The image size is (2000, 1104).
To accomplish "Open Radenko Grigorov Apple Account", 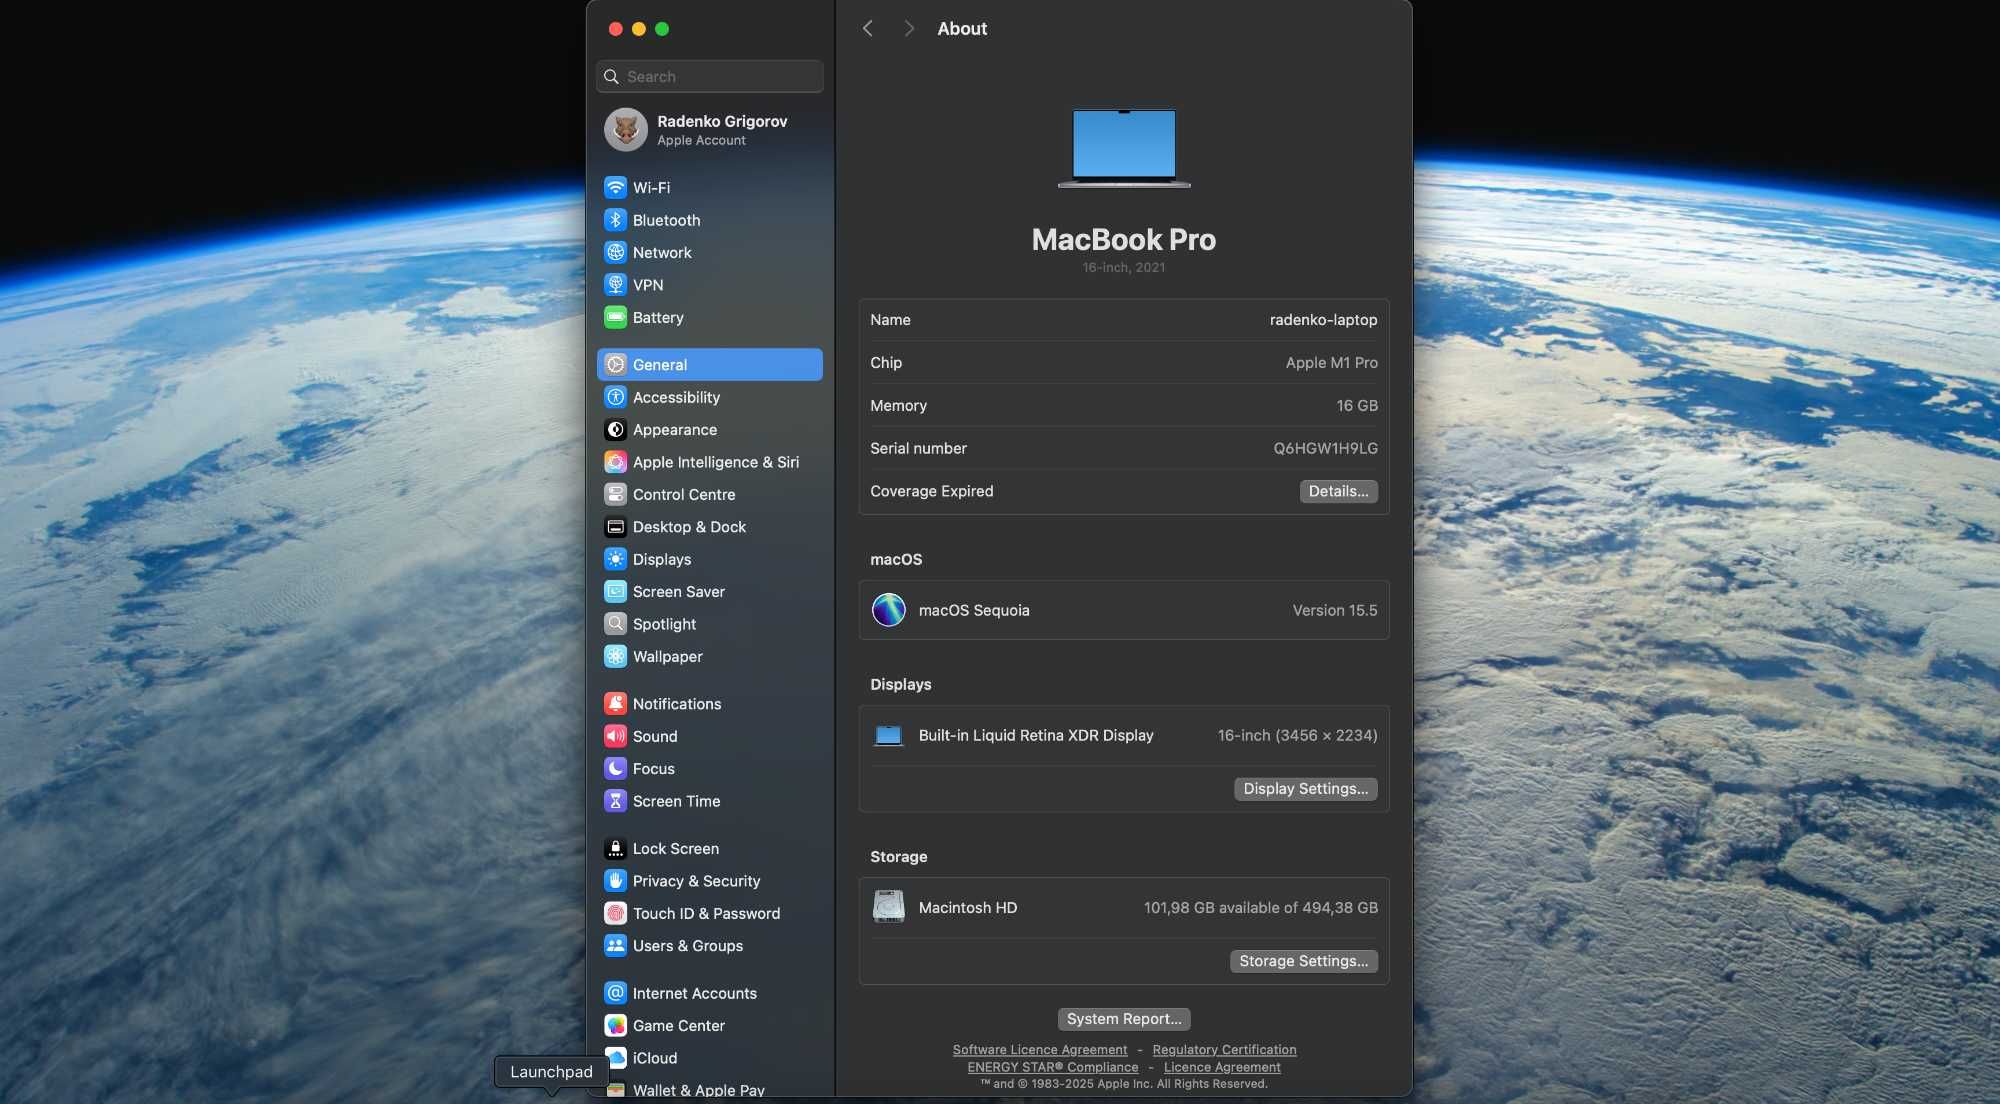I will click(x=709, y=130).
